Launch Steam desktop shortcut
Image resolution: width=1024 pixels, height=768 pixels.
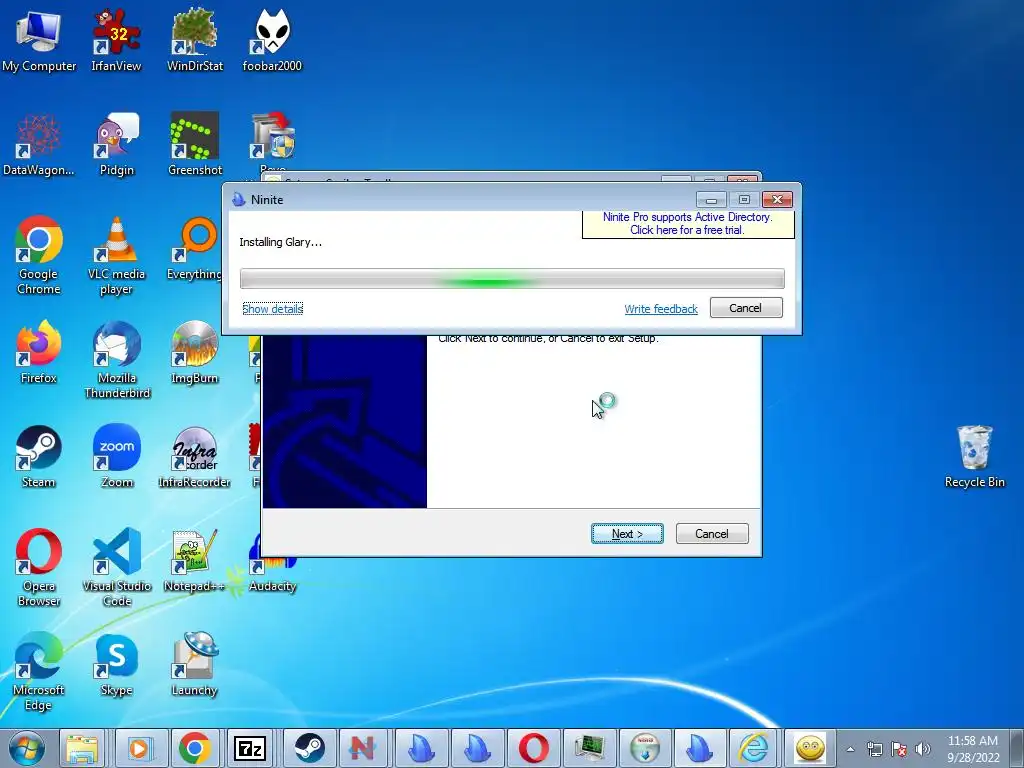click(39, 456)
